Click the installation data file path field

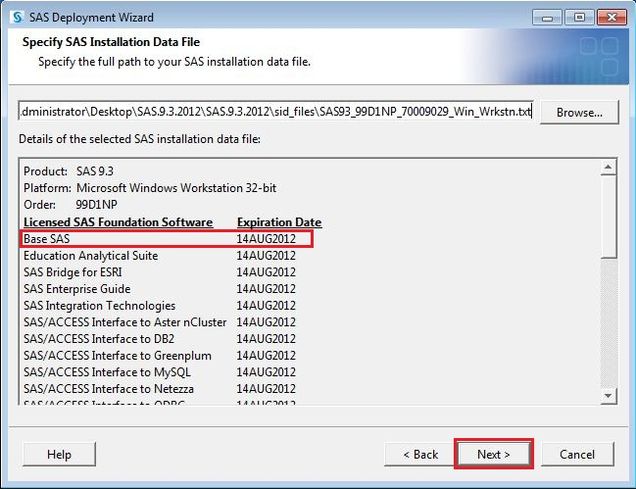[276, 112]
